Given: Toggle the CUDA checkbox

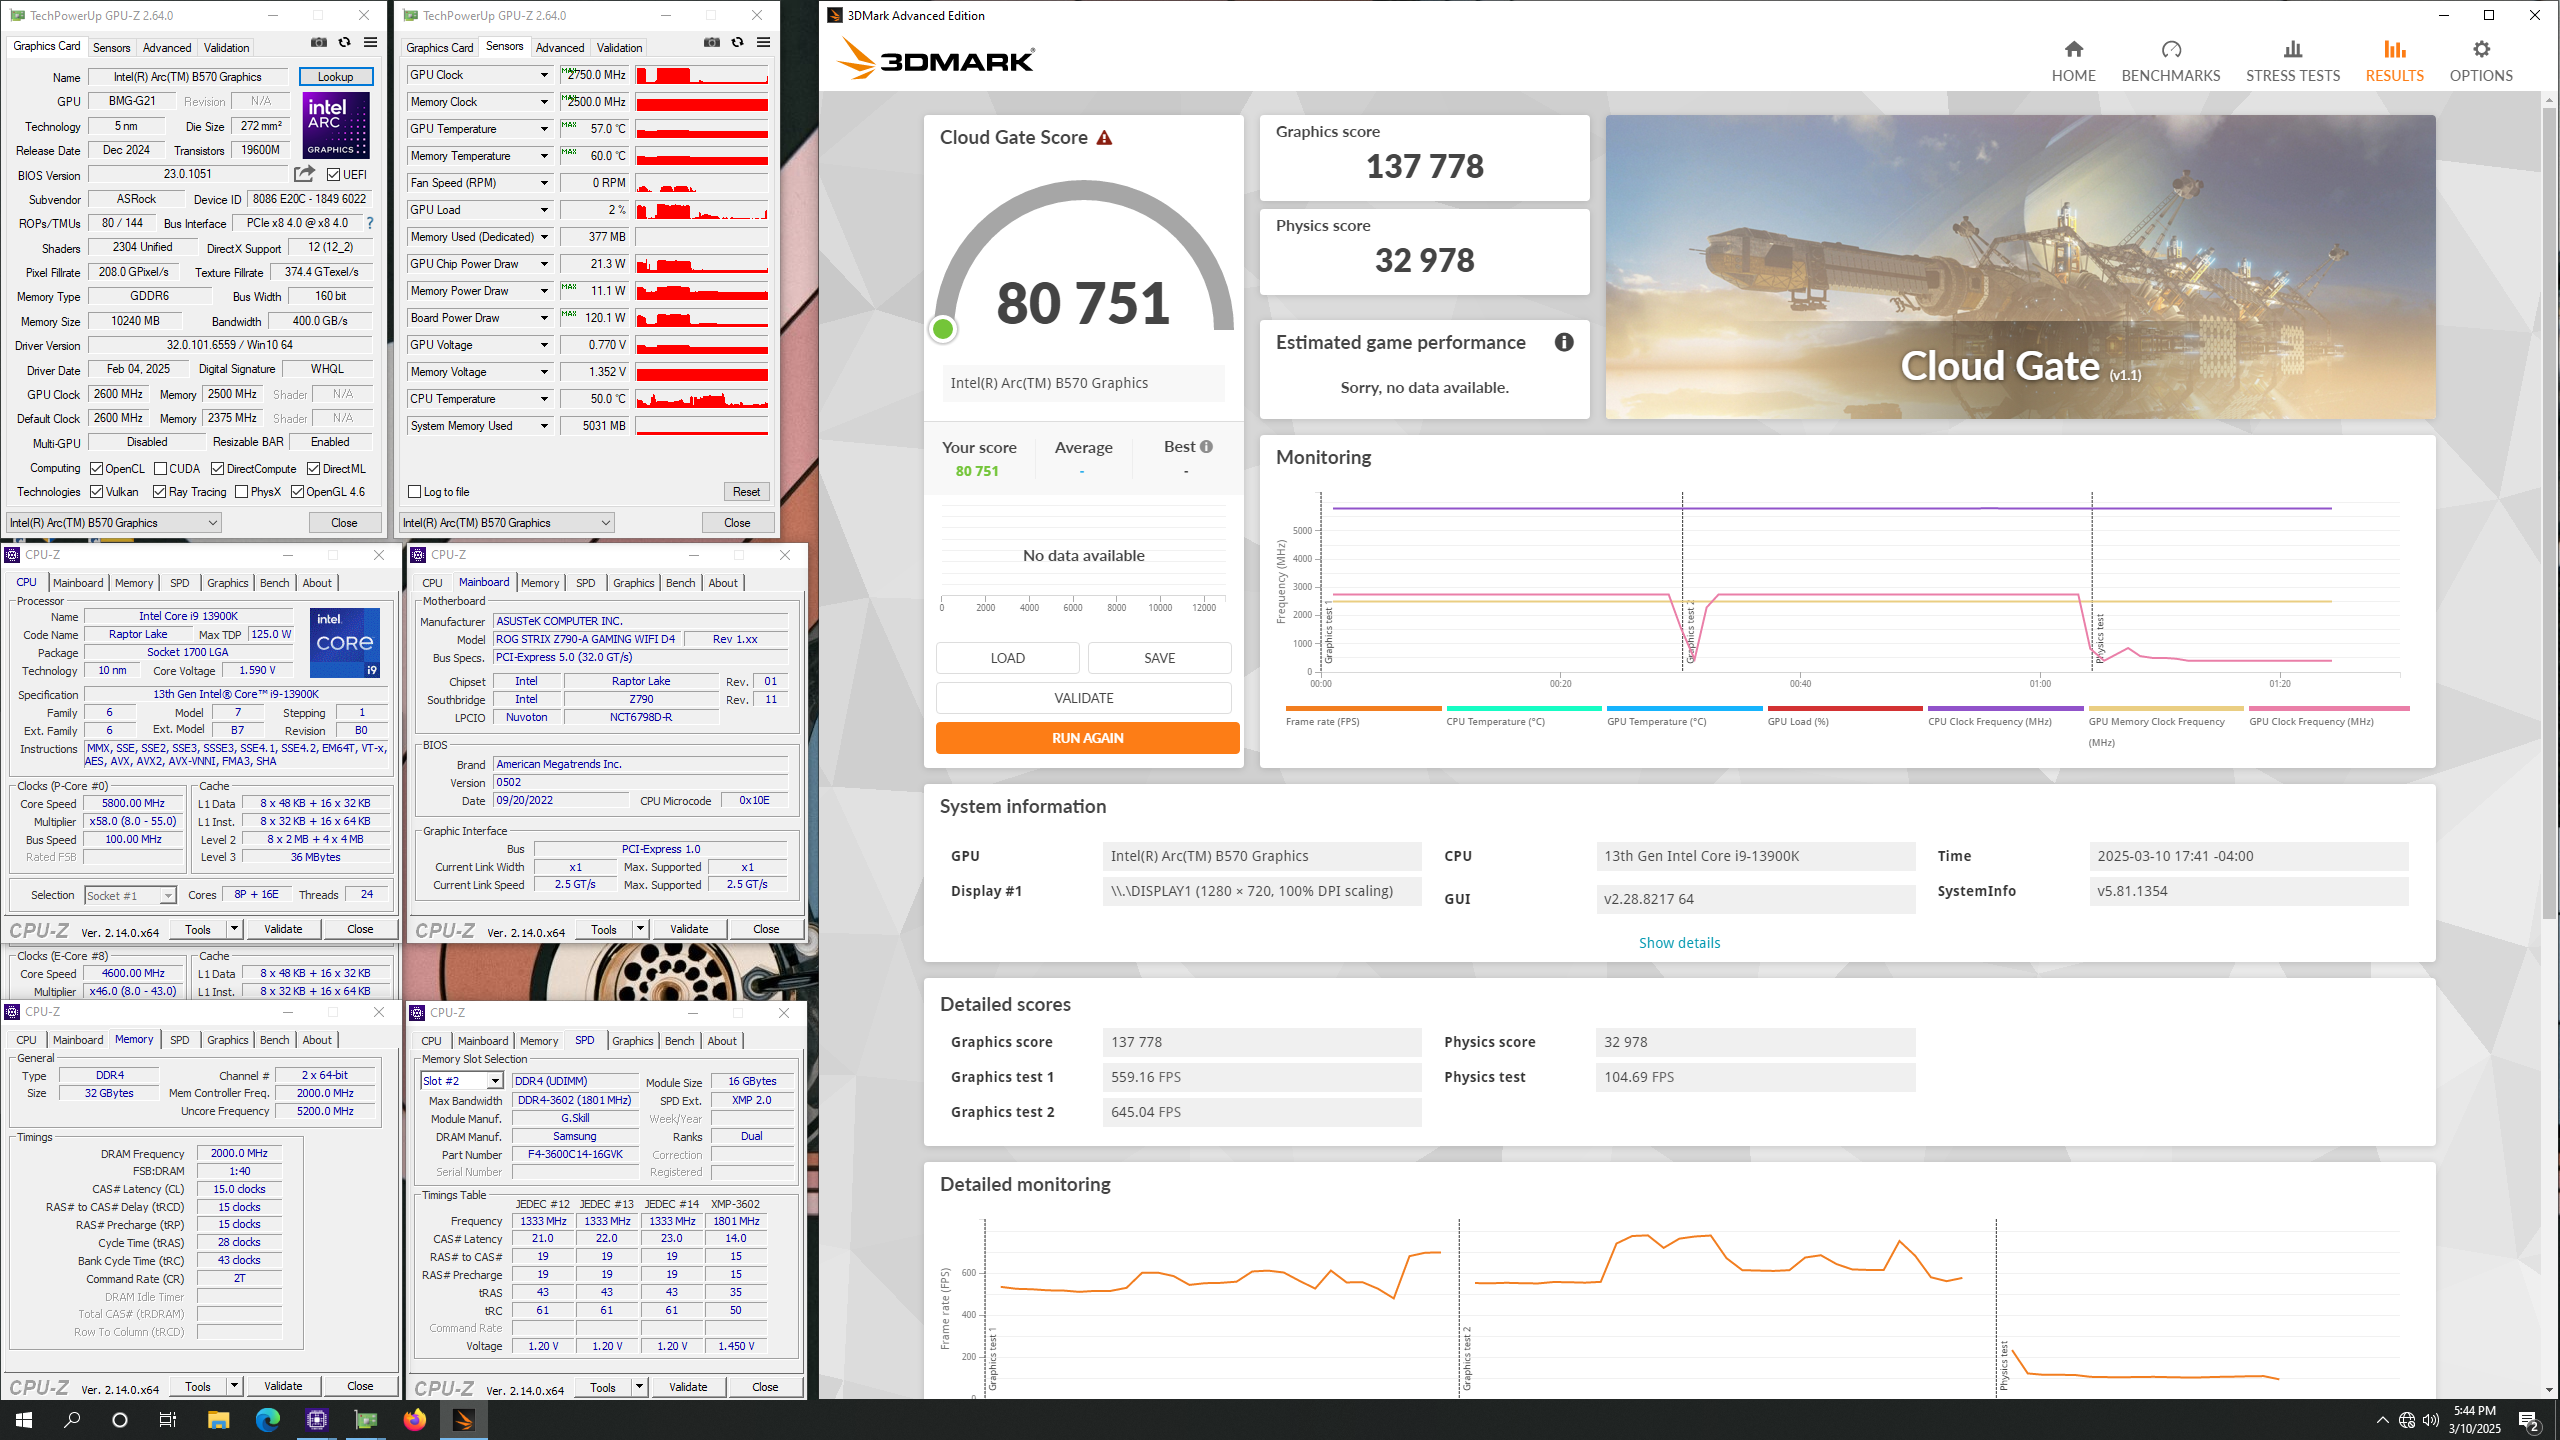Looking at the screenshot, I should (x=160, y=468).
